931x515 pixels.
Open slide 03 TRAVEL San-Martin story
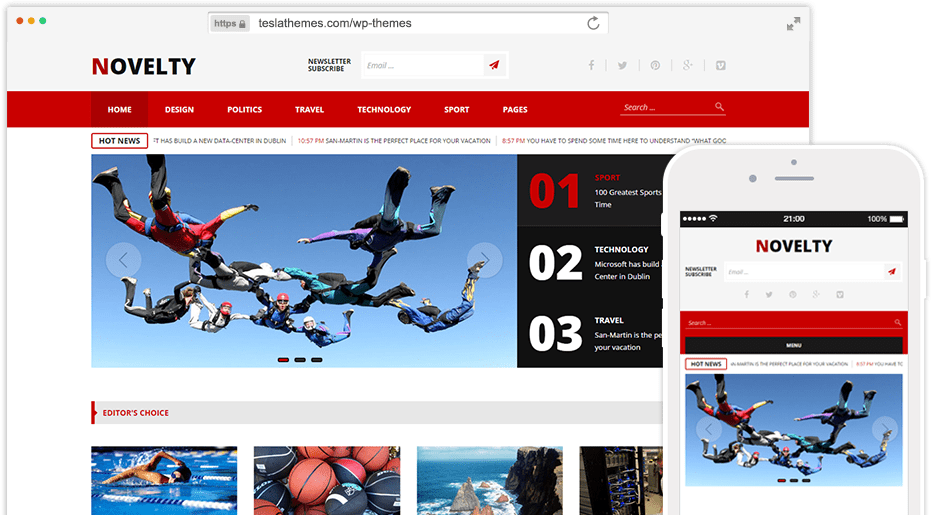pyautogui.click(x=590, y=333)
